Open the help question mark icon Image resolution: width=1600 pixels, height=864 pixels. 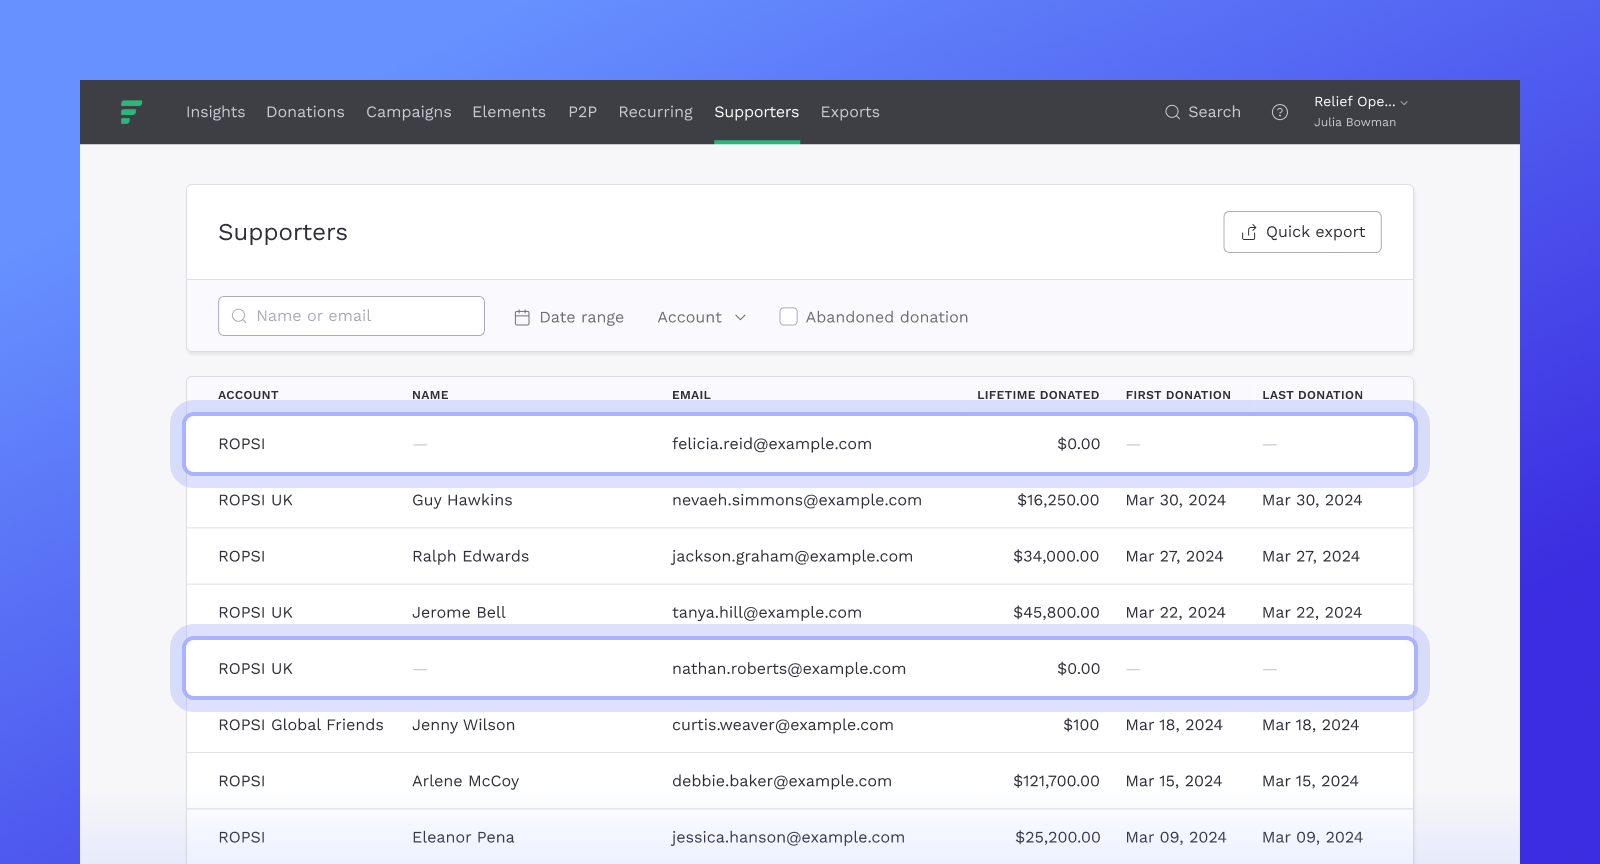coord(1279,112)
